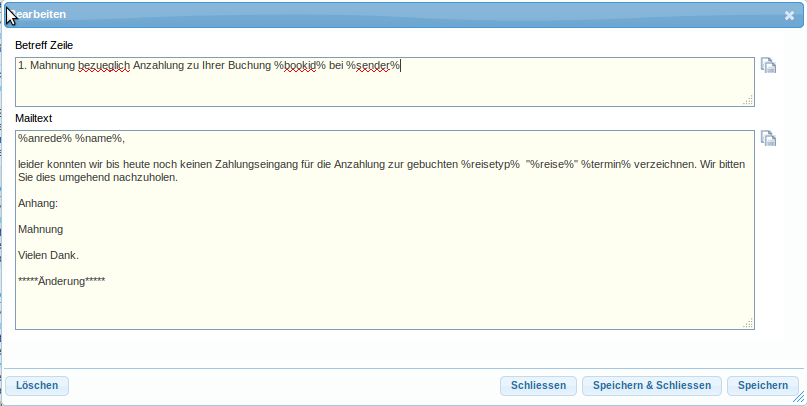This screenshot has height=406, width=807.
Task: Click the Vielen Dank. line in the mail body
Action: coord(48,255)
